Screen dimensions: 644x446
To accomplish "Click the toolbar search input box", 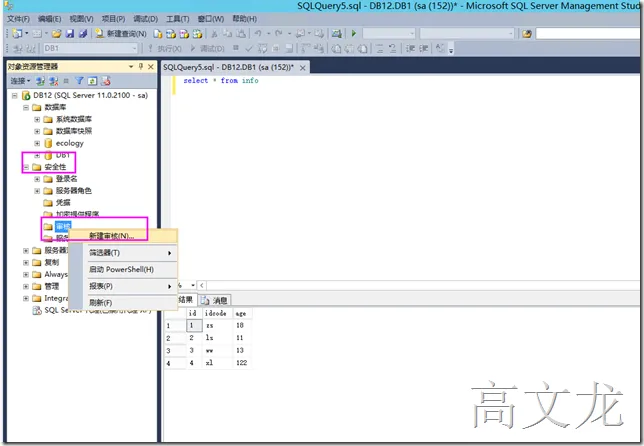I will pyautogui.click(x=588, y=33).
